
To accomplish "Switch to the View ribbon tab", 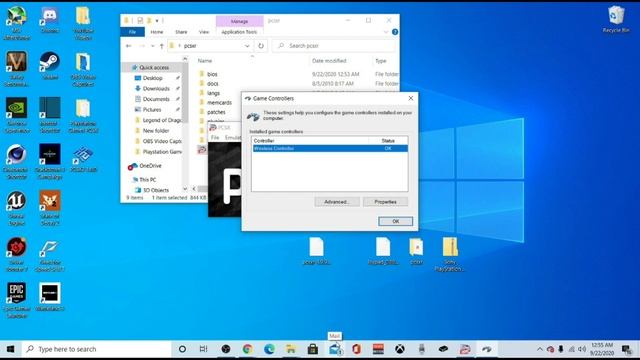I will pos(204,32).
